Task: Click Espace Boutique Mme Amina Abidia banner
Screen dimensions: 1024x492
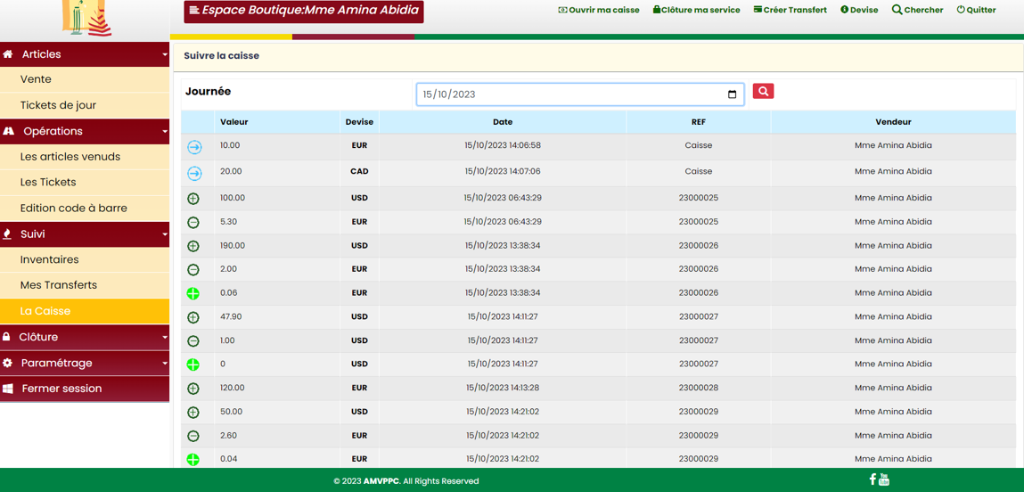Action: pos(304,11)
